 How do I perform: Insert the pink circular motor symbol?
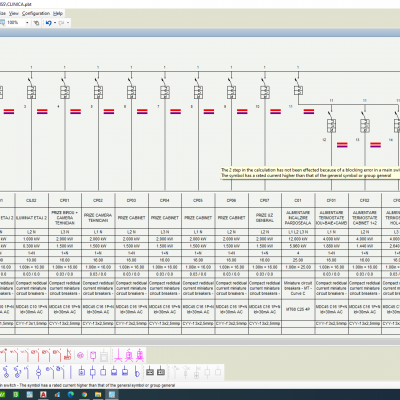[80, 356]
